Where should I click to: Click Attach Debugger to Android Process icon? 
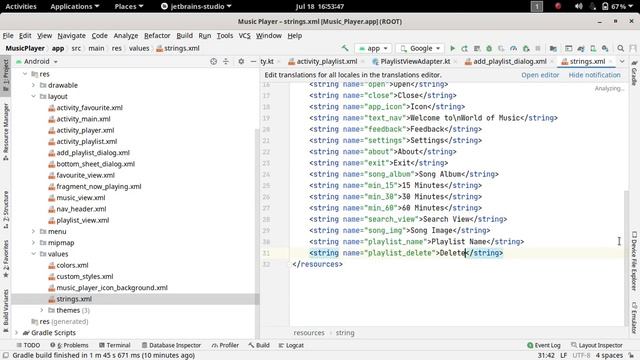(526, 48)
